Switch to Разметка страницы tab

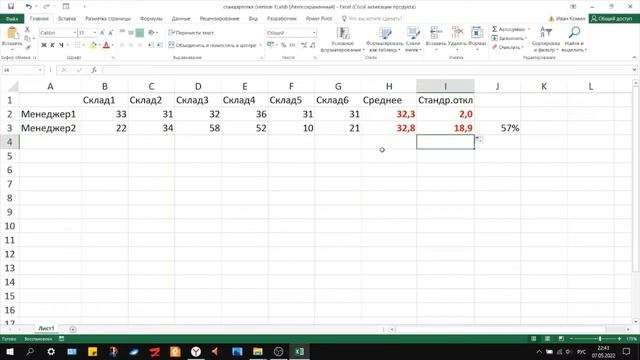click(108, 18)
